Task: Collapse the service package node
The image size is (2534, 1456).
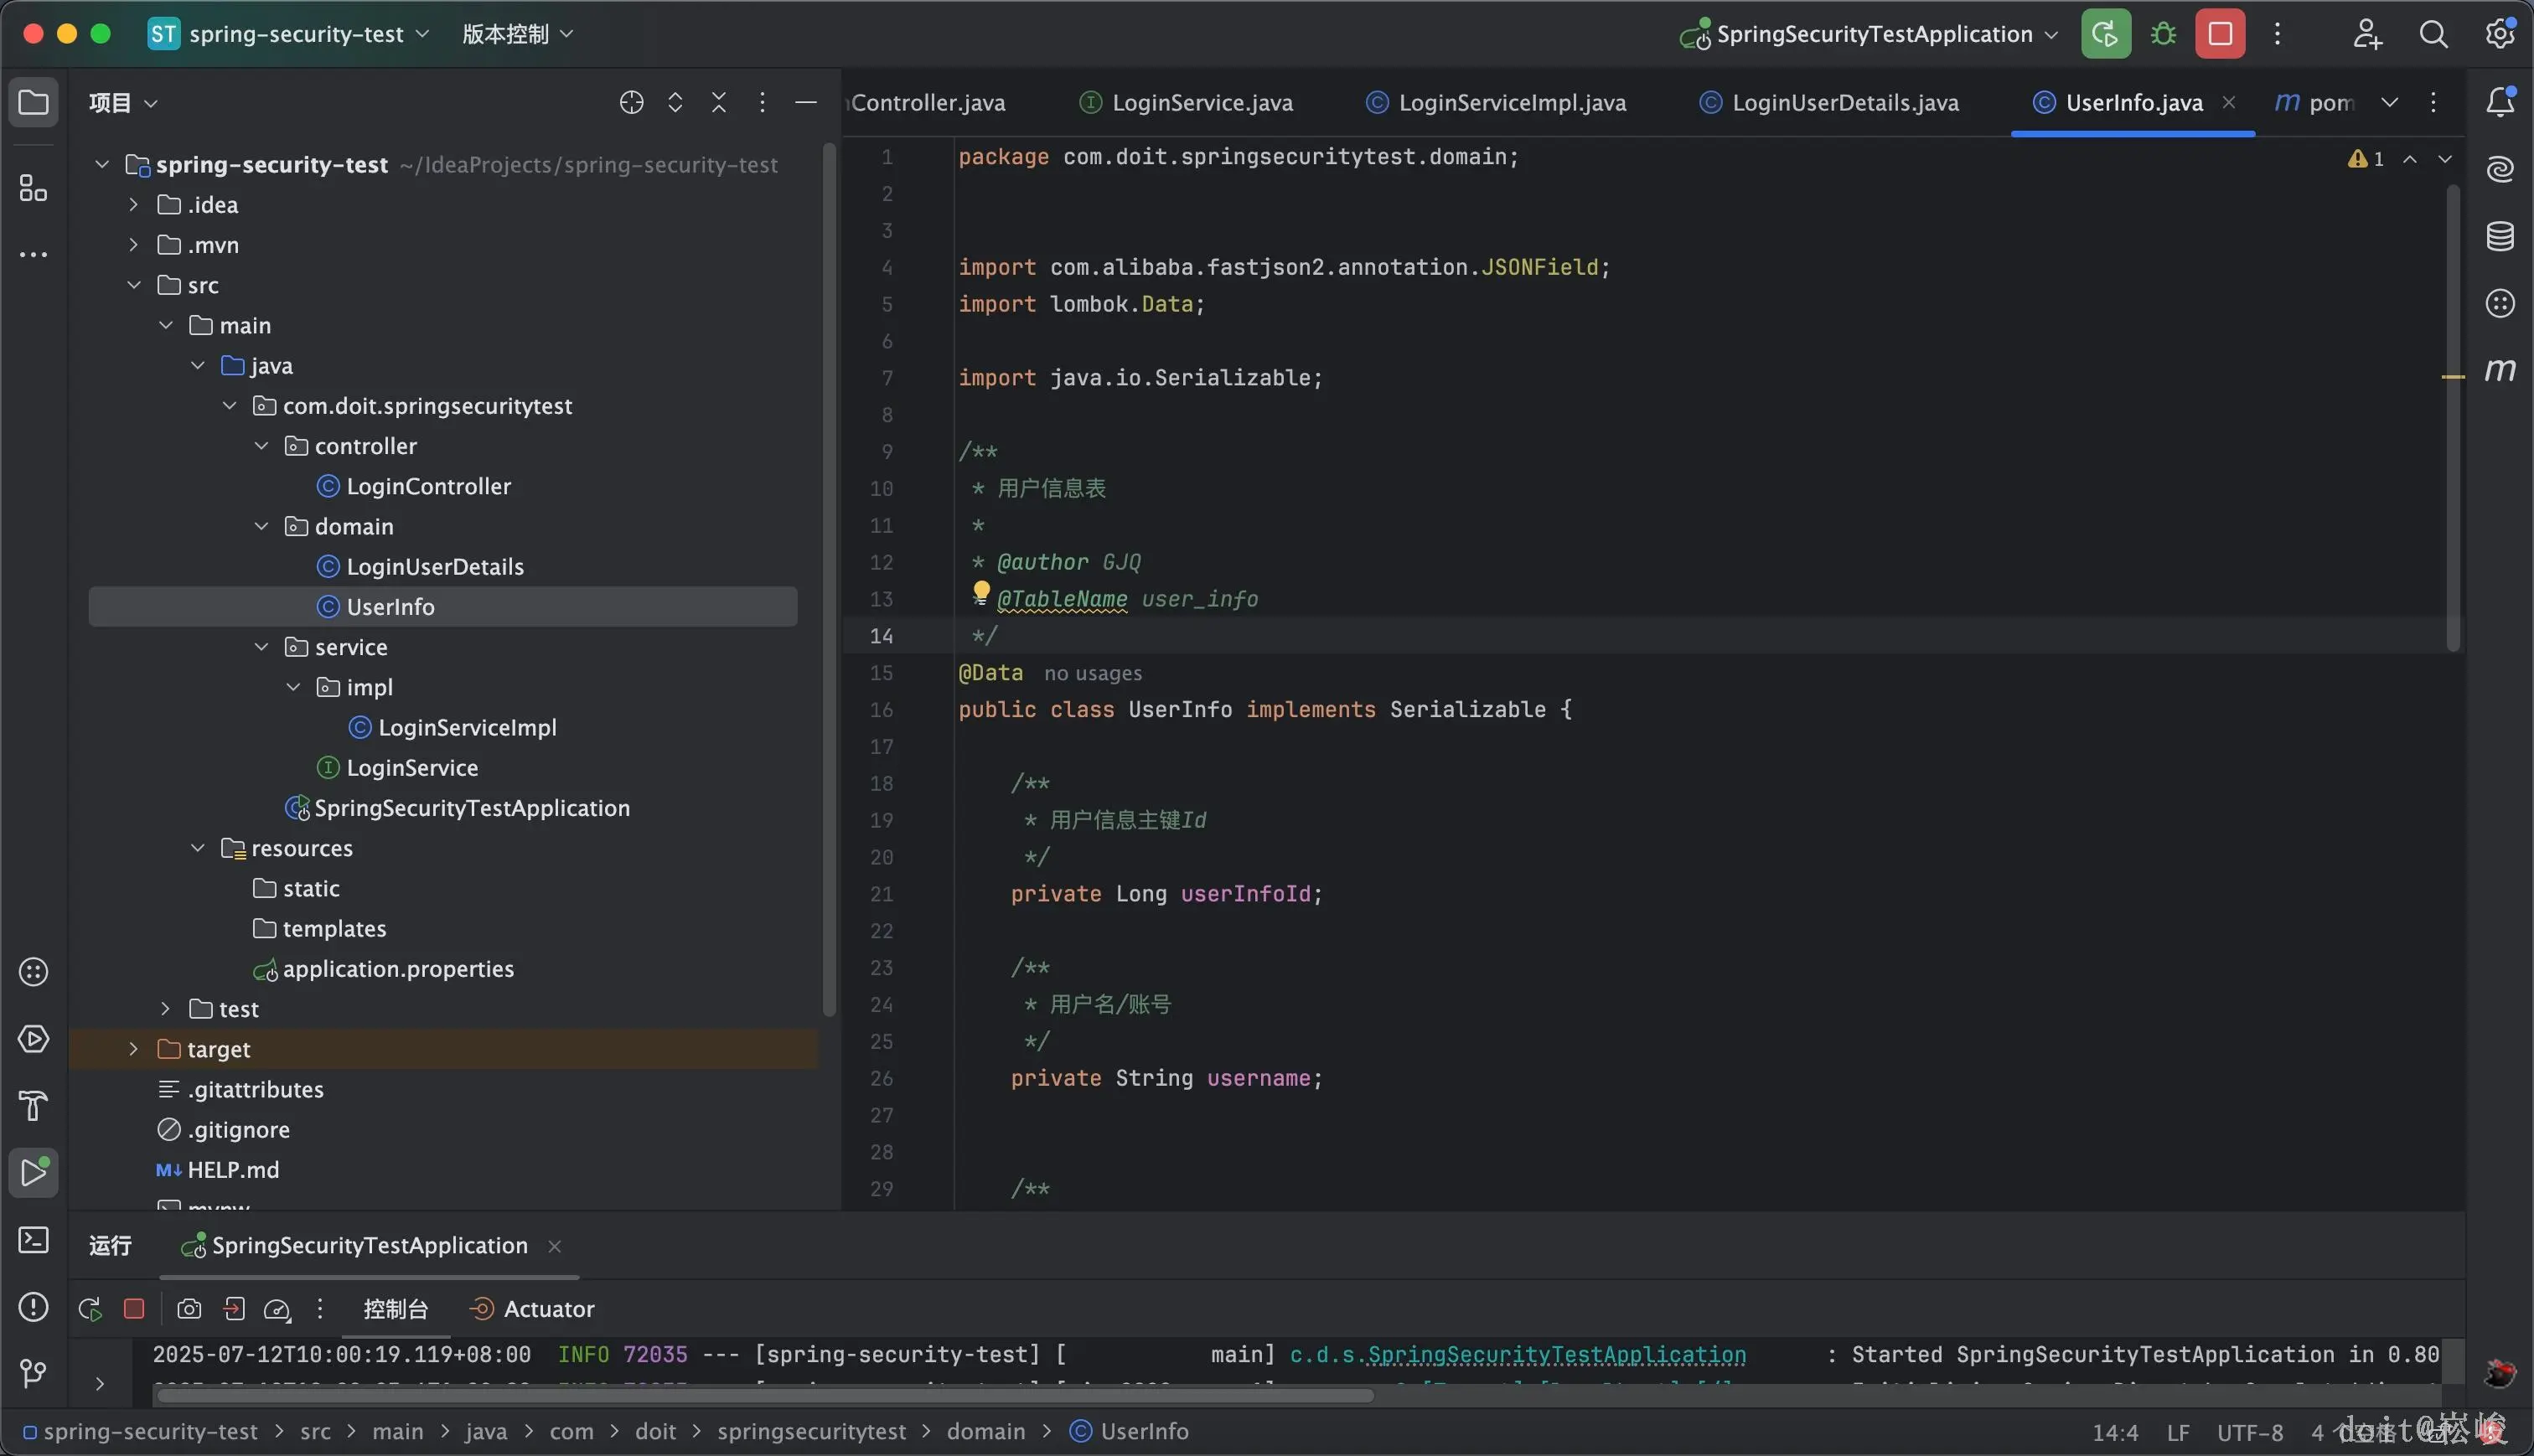Action: coord(261,647)
